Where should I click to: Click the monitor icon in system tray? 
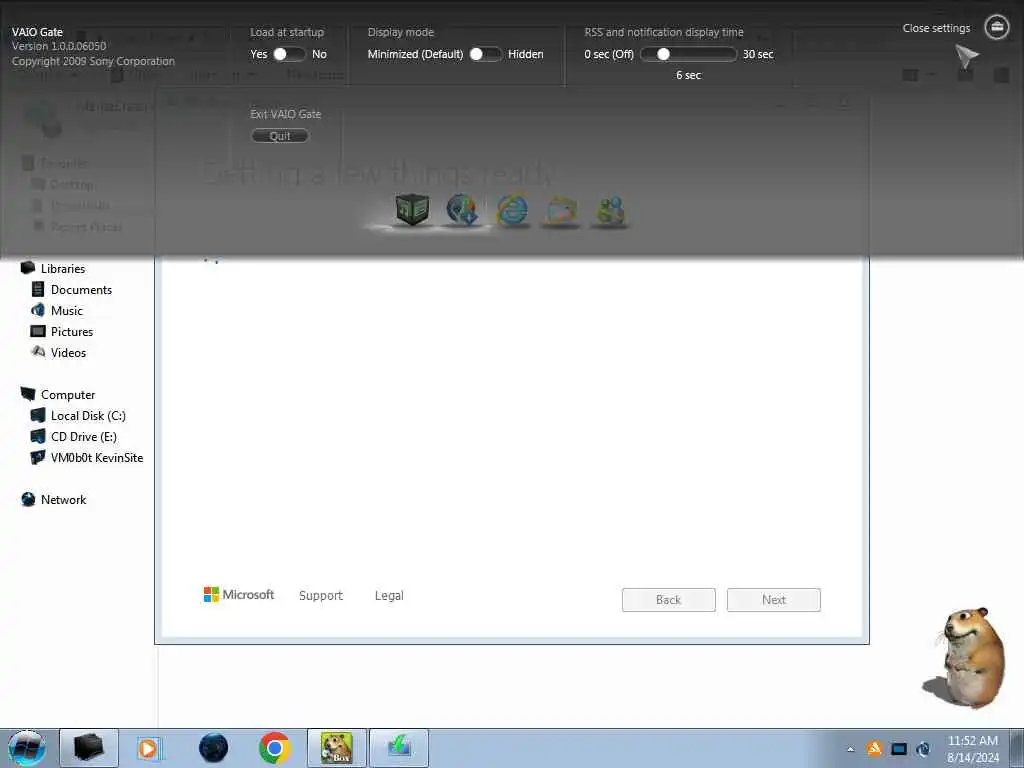pos(899,749)
